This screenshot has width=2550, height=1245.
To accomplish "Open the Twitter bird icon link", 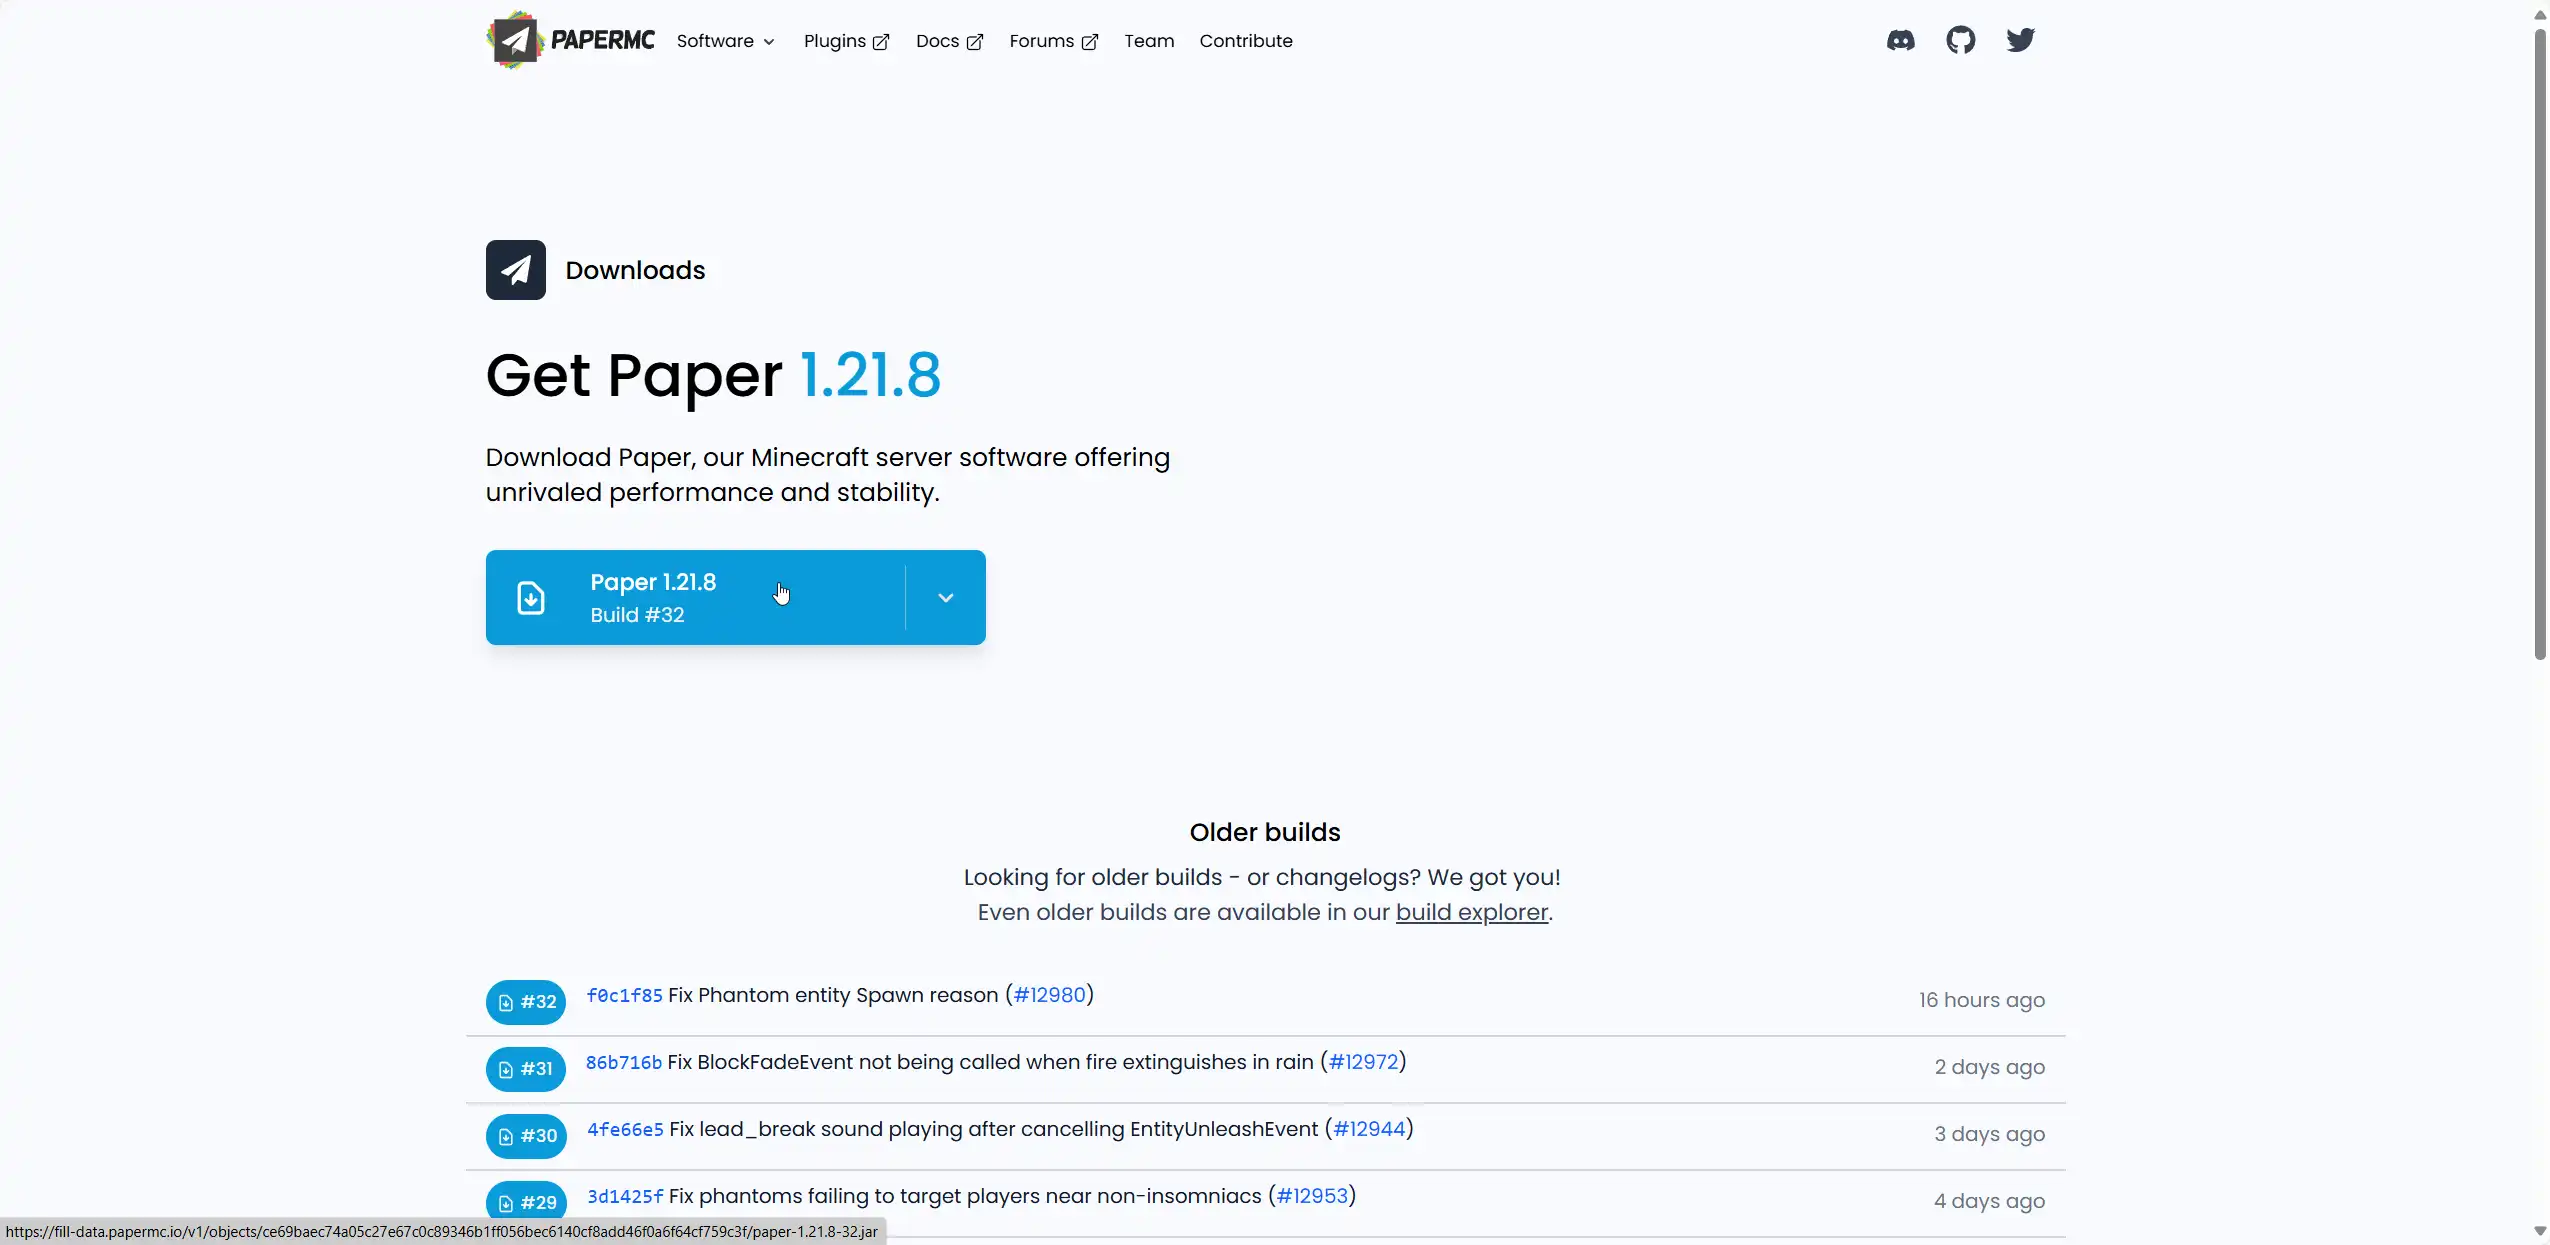I will [2020, 40].
